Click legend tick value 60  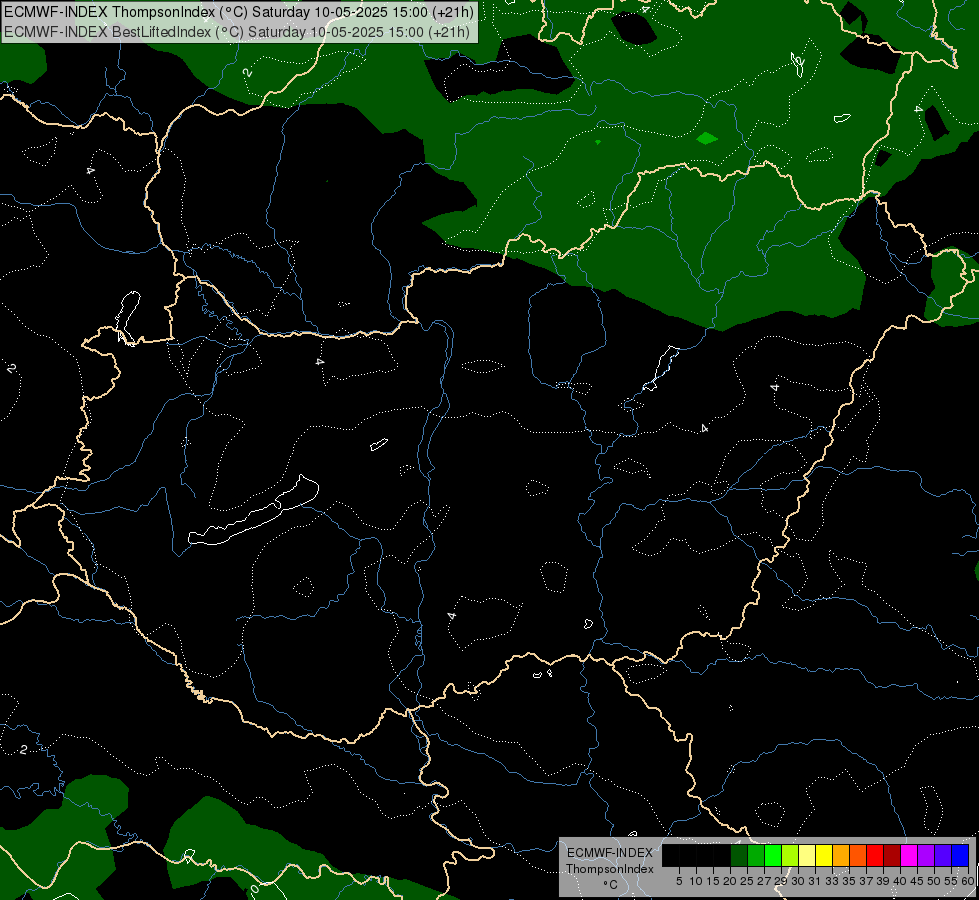pos(968,881)
